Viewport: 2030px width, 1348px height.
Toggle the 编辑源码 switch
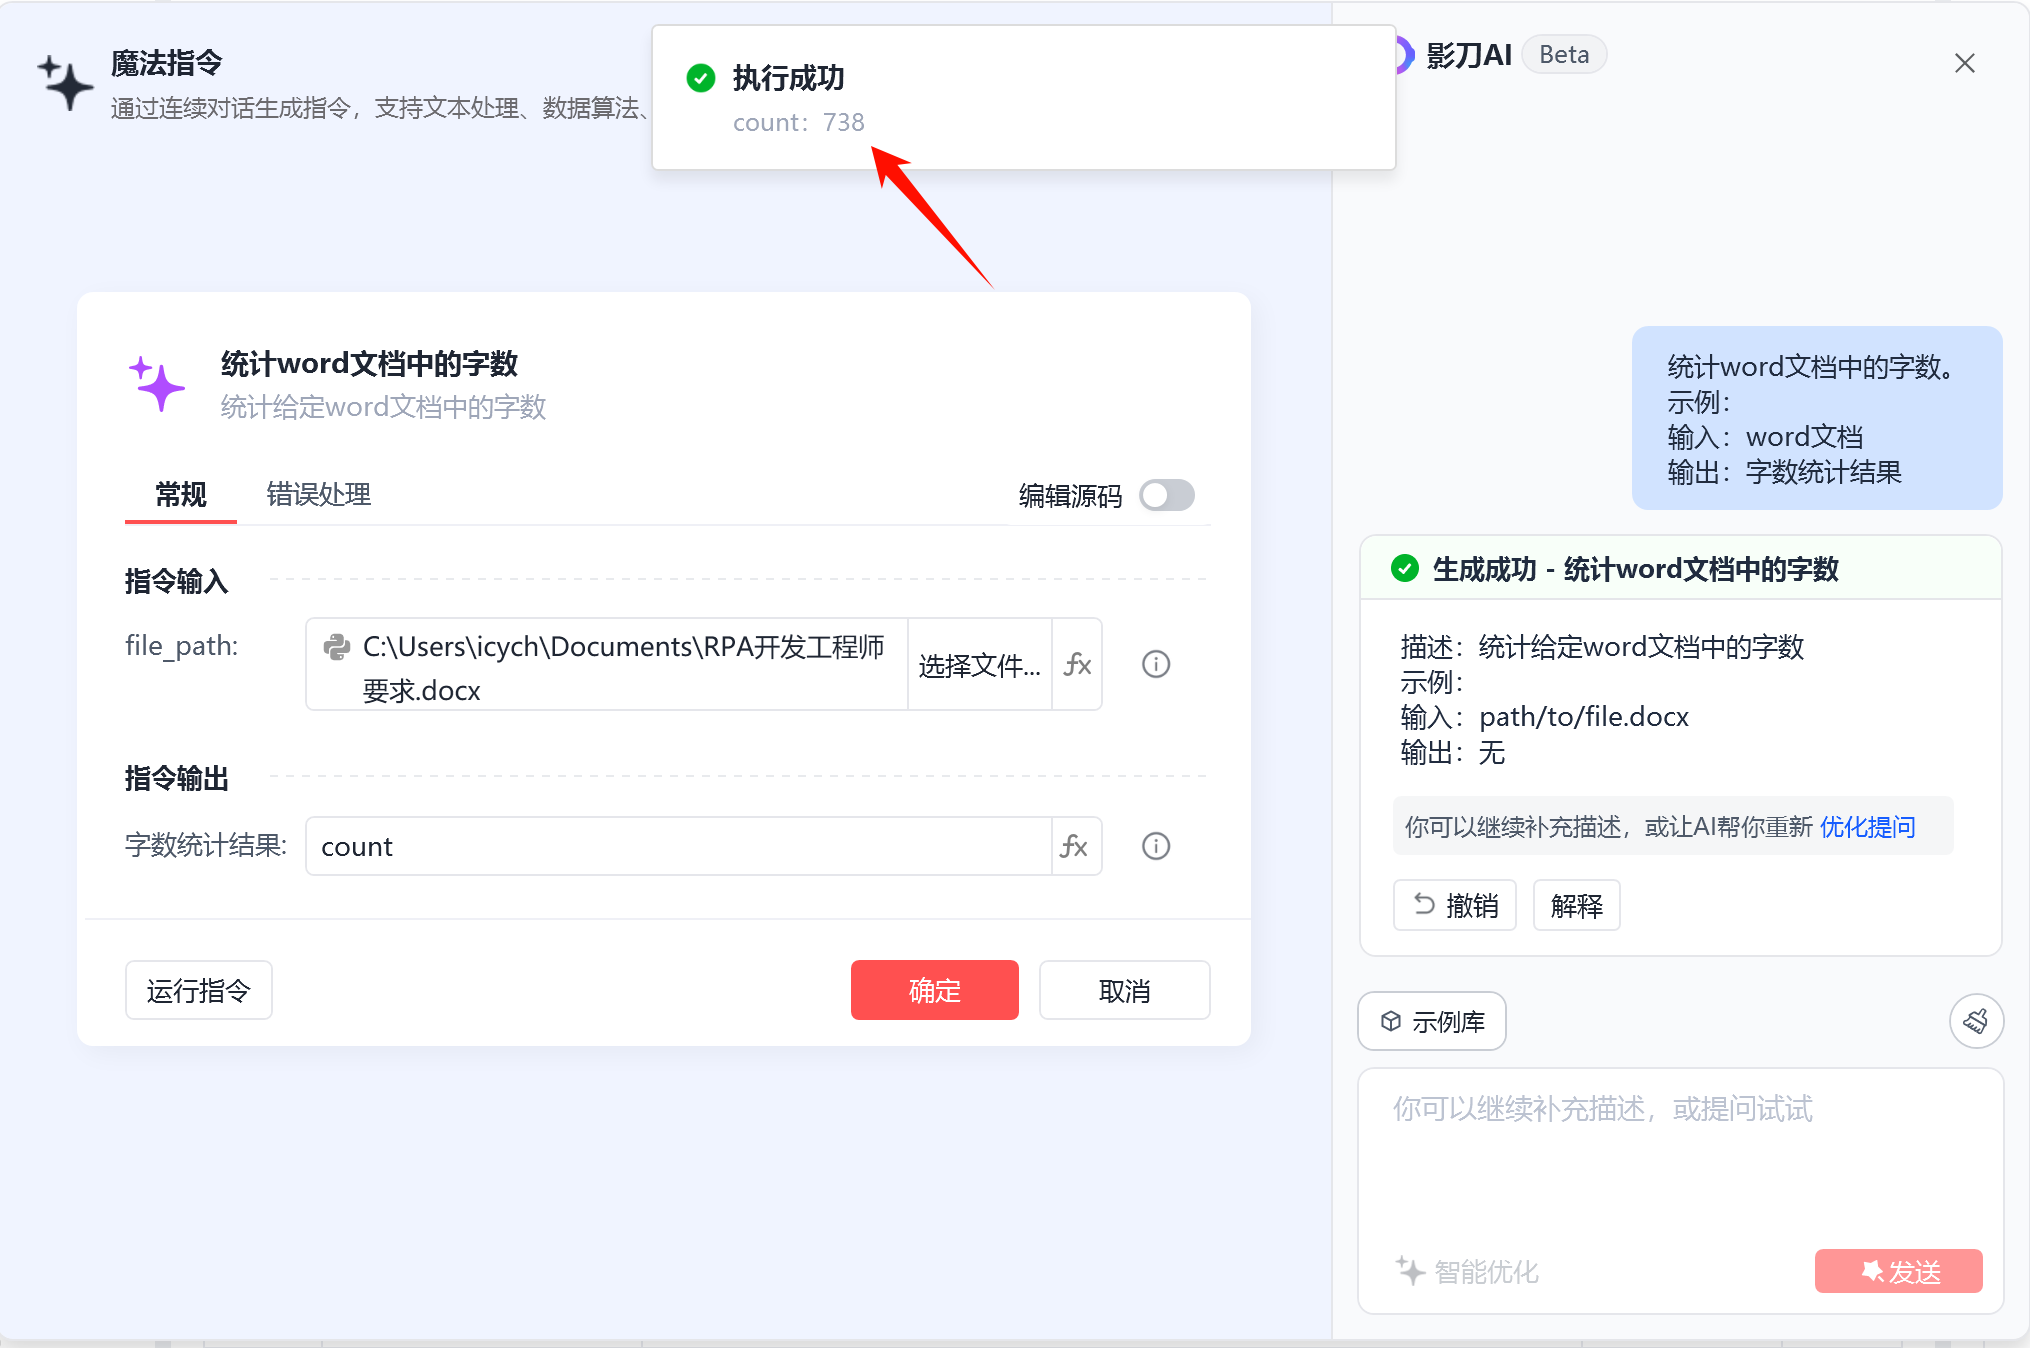click(x=1166, y=495)
